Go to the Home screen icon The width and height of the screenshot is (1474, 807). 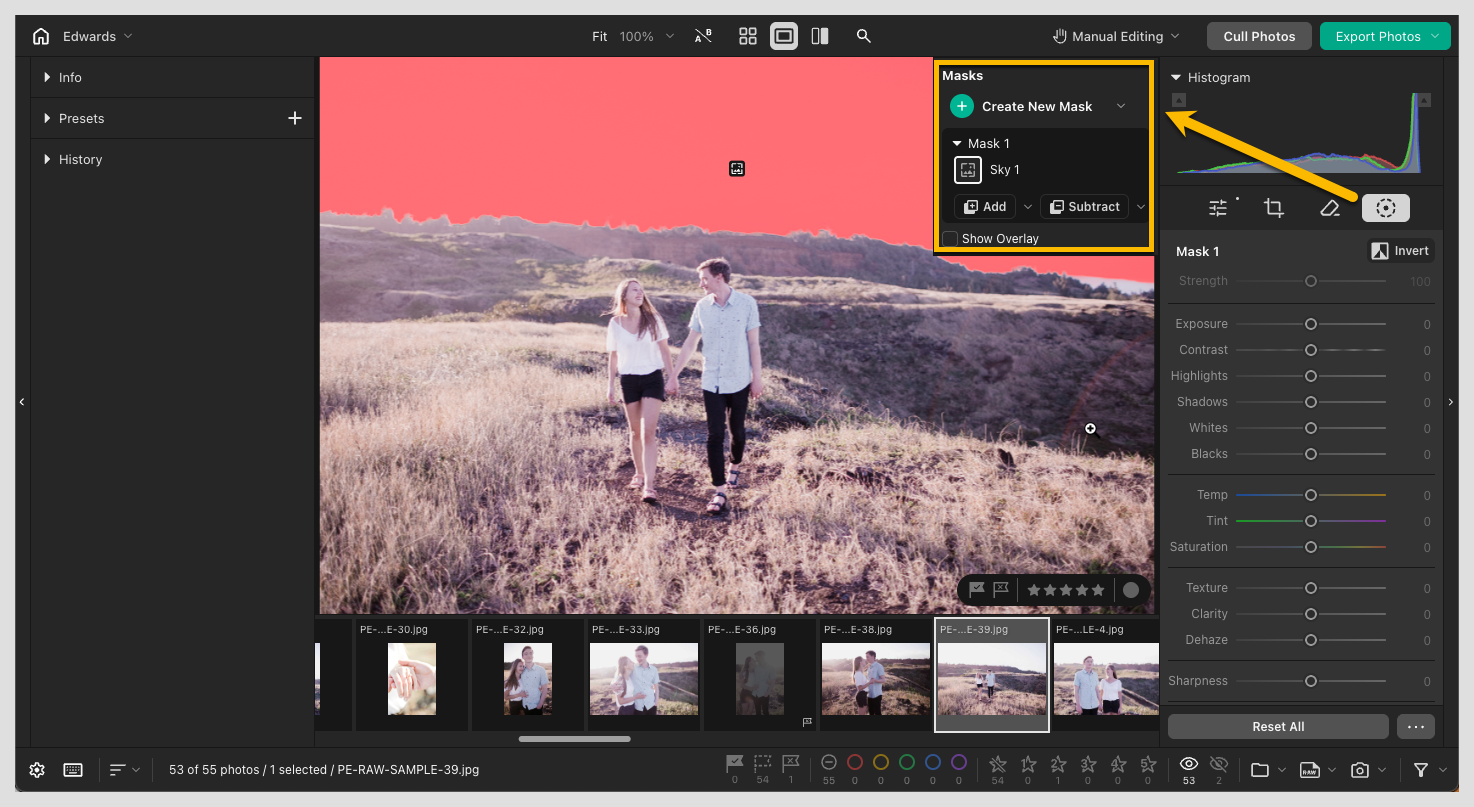[x=41, y=36]
